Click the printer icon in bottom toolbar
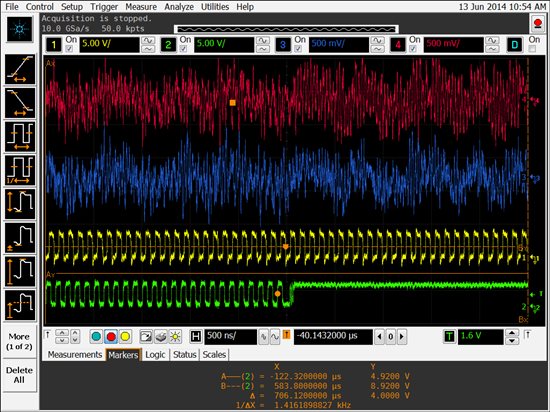550x412 pixels. pyautogui.click(x=161, y=337)
